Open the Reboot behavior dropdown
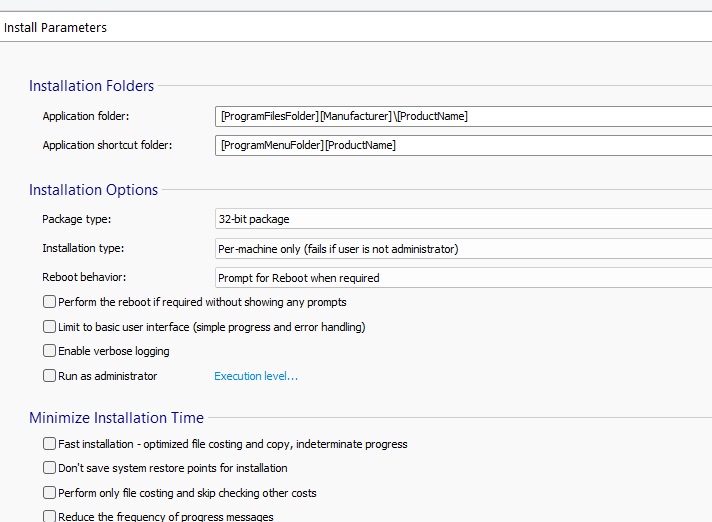 point(462,277)
